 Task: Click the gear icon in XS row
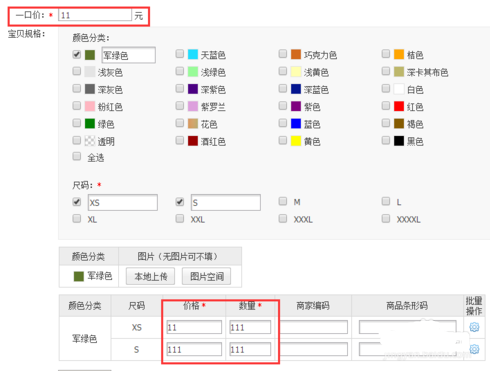pyautogui.click(x=474, y=327)
